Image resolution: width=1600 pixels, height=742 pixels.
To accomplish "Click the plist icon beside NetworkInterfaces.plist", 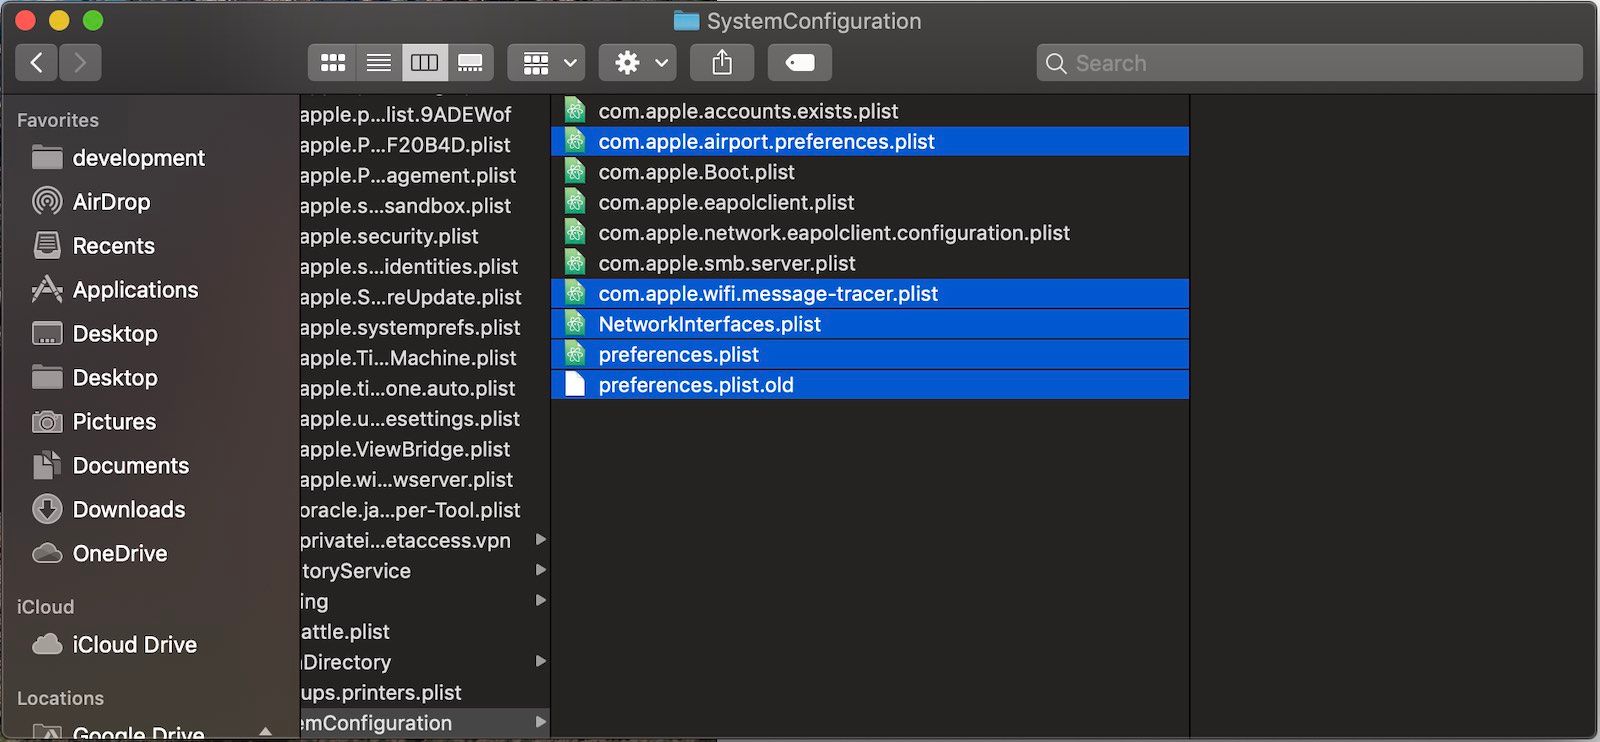I will 575,324.
